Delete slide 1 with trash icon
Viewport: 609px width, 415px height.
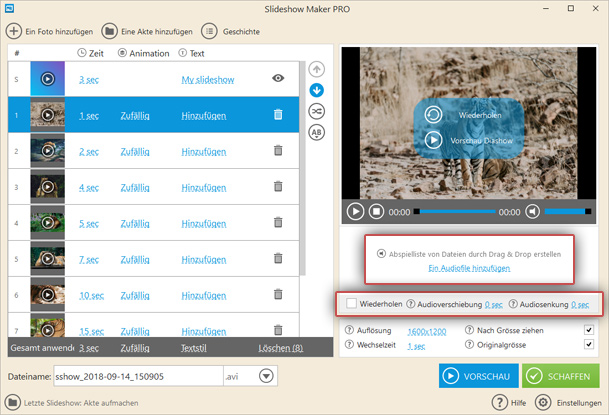point(278,115)
